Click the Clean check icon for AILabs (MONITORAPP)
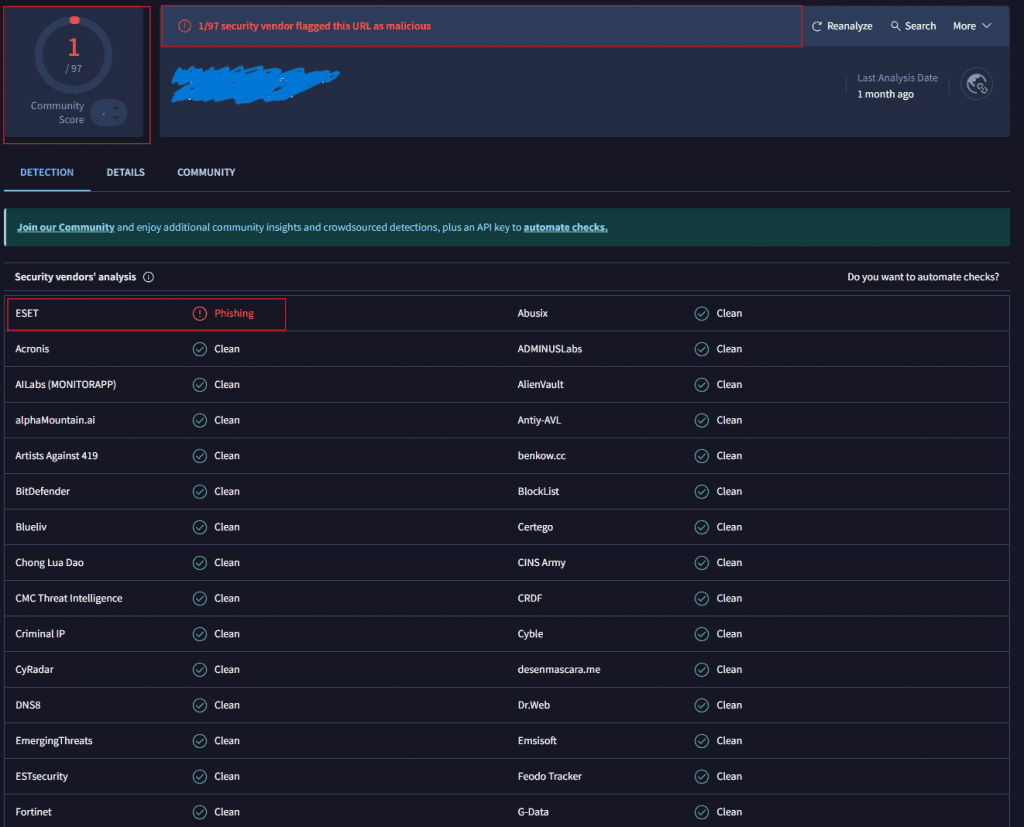 pyautogui.click(x=200, y=385)
